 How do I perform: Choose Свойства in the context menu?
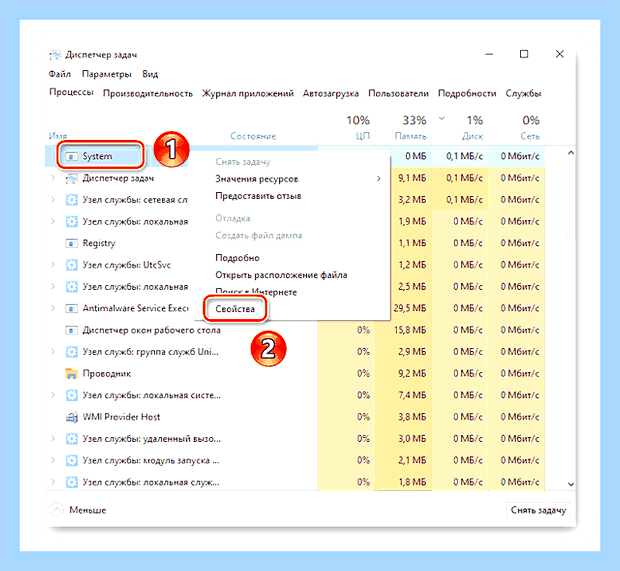(x=235, y=309)
